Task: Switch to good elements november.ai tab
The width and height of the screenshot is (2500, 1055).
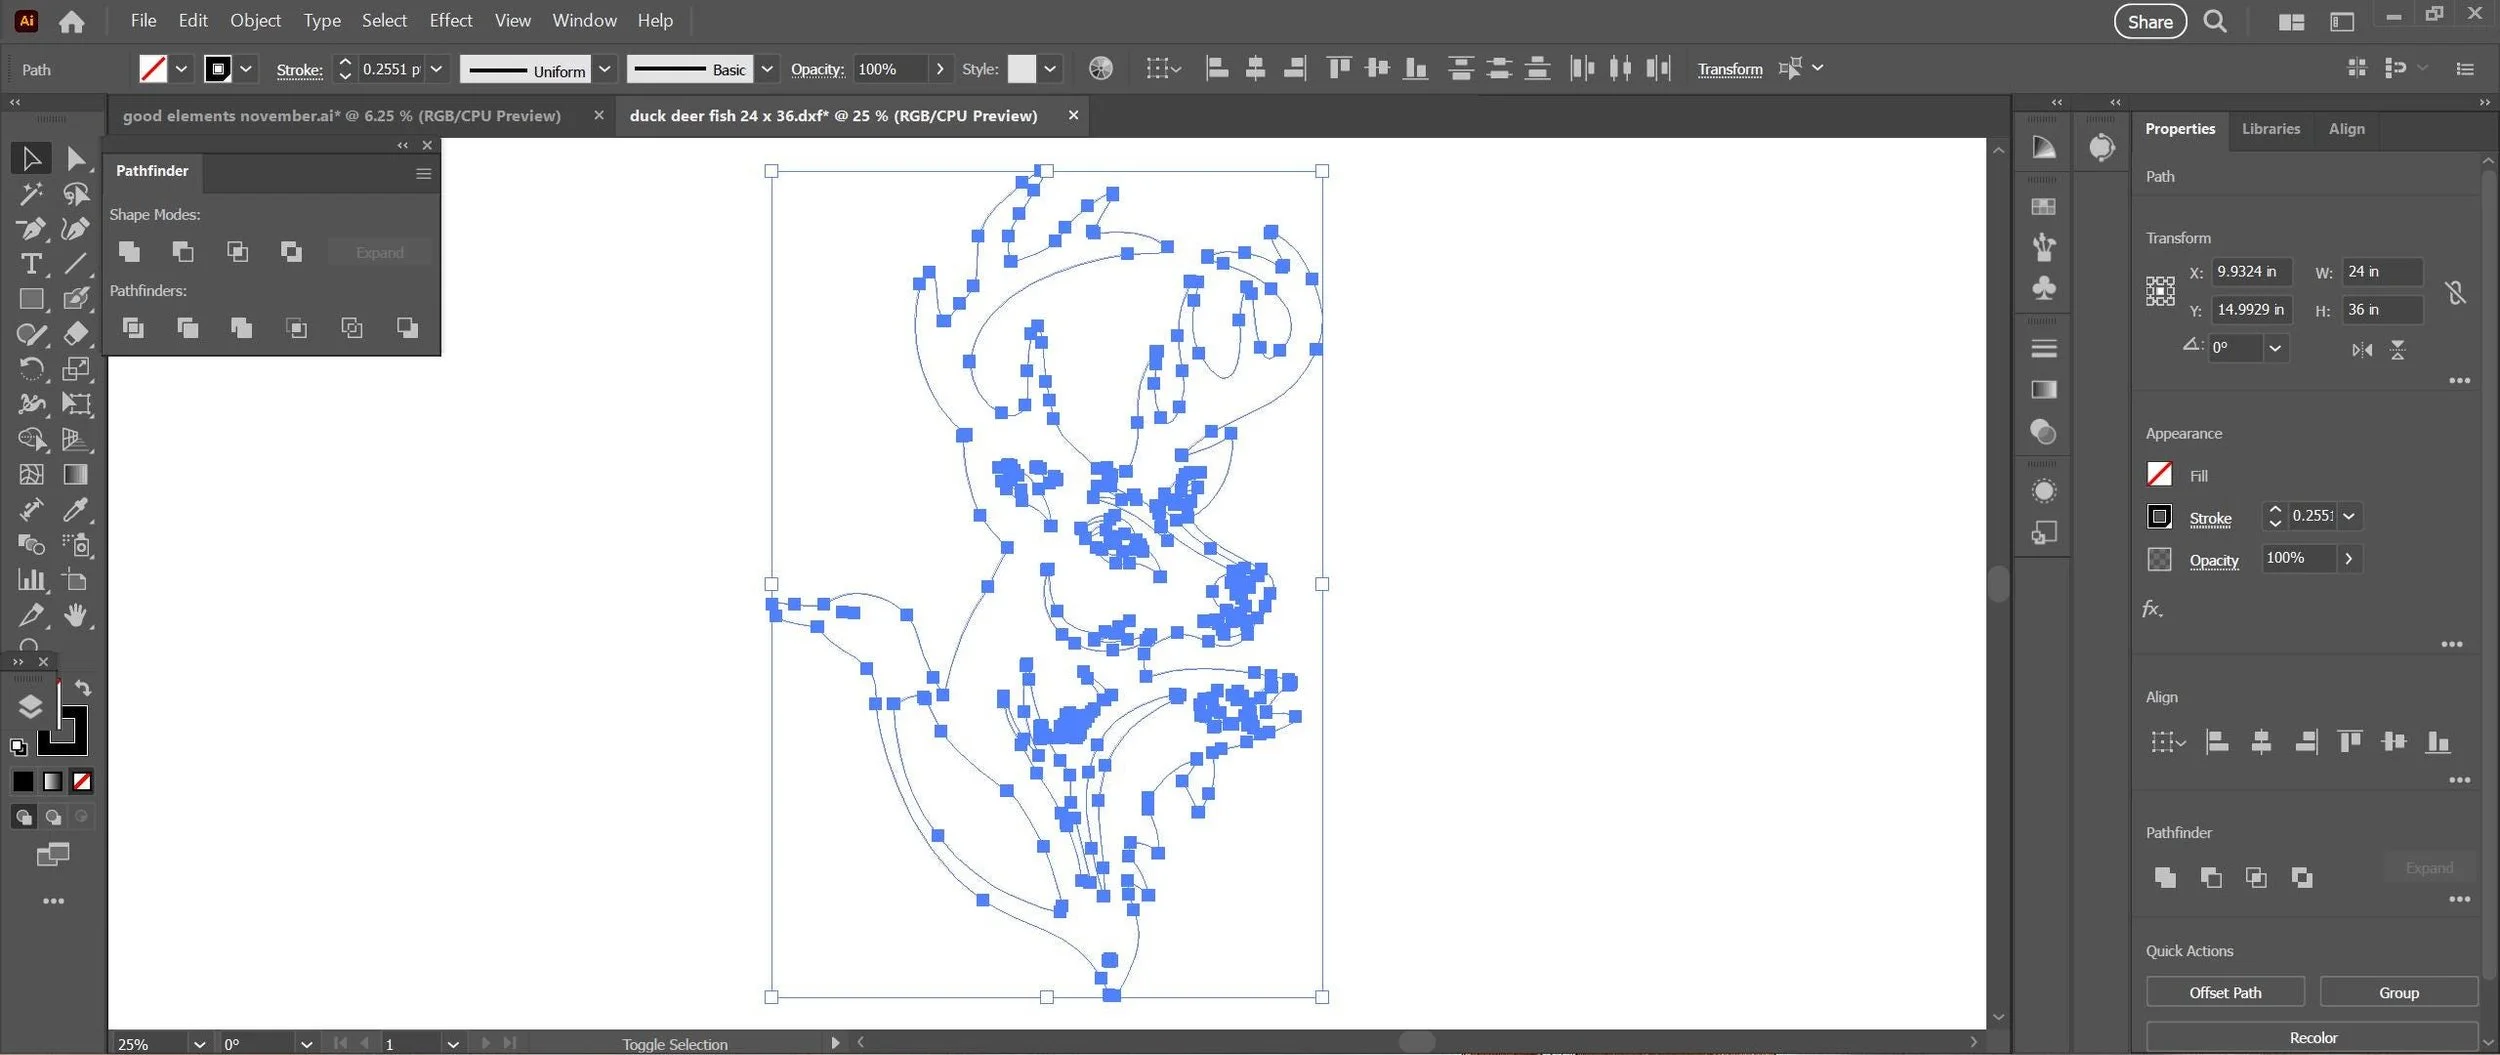Action: (x=342, y=116)
